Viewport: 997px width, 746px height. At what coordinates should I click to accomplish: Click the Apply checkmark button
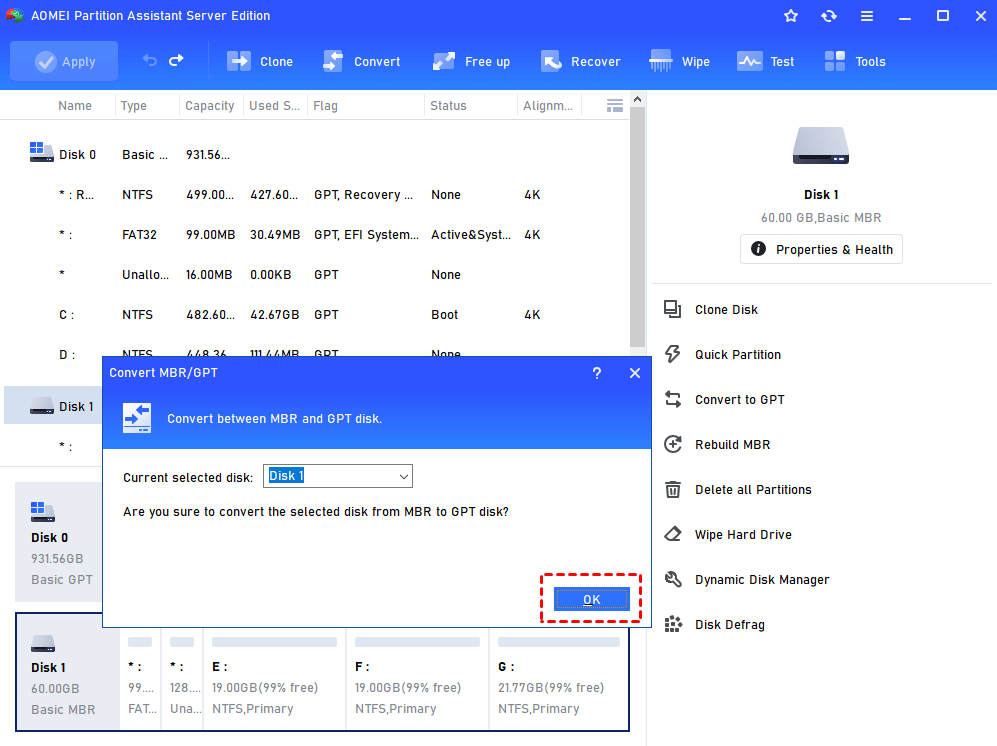pyautogui.click(x=64, y=62)
